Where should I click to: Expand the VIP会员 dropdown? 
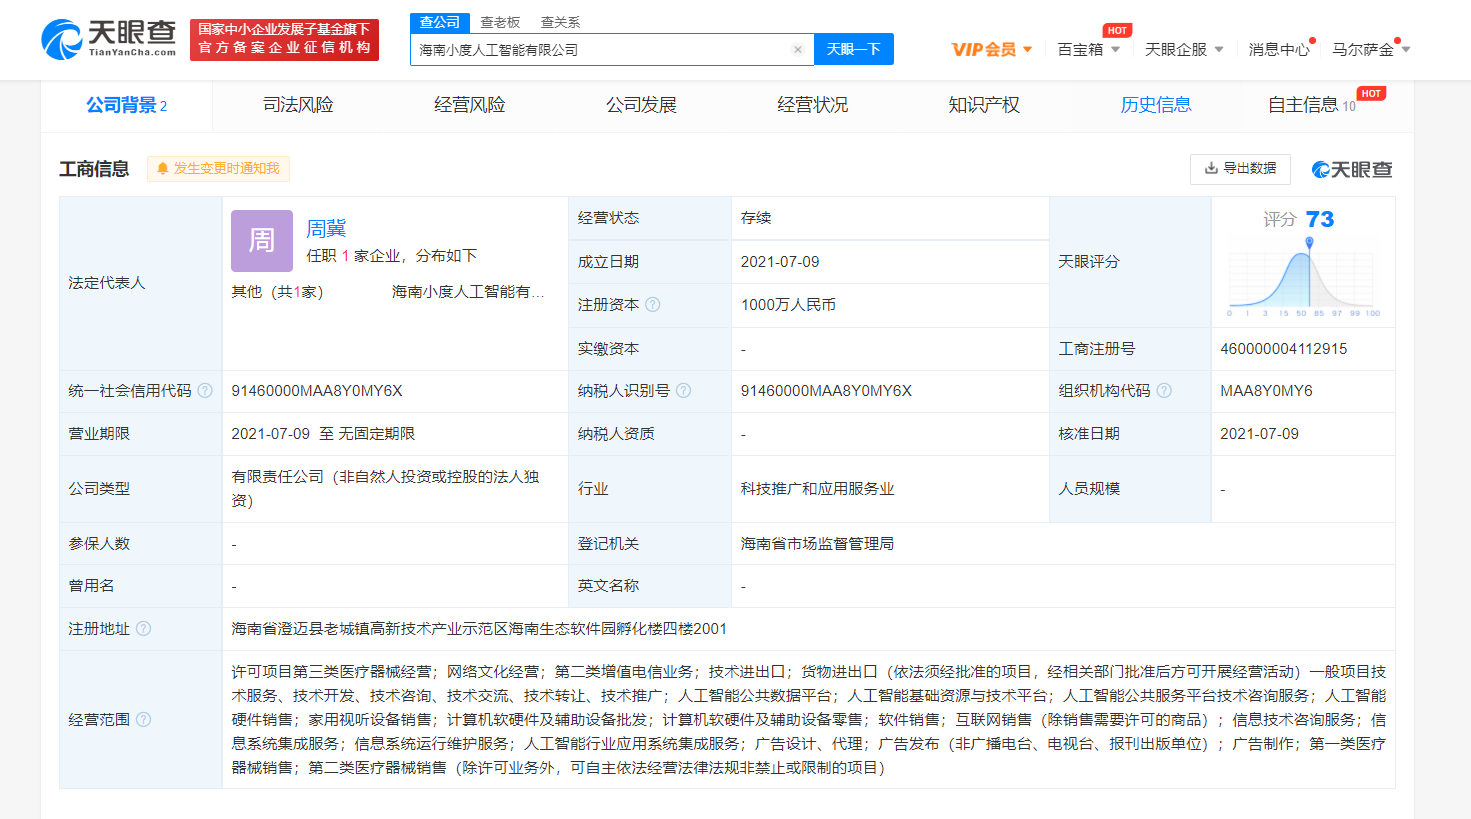click(x=991, y=50)
